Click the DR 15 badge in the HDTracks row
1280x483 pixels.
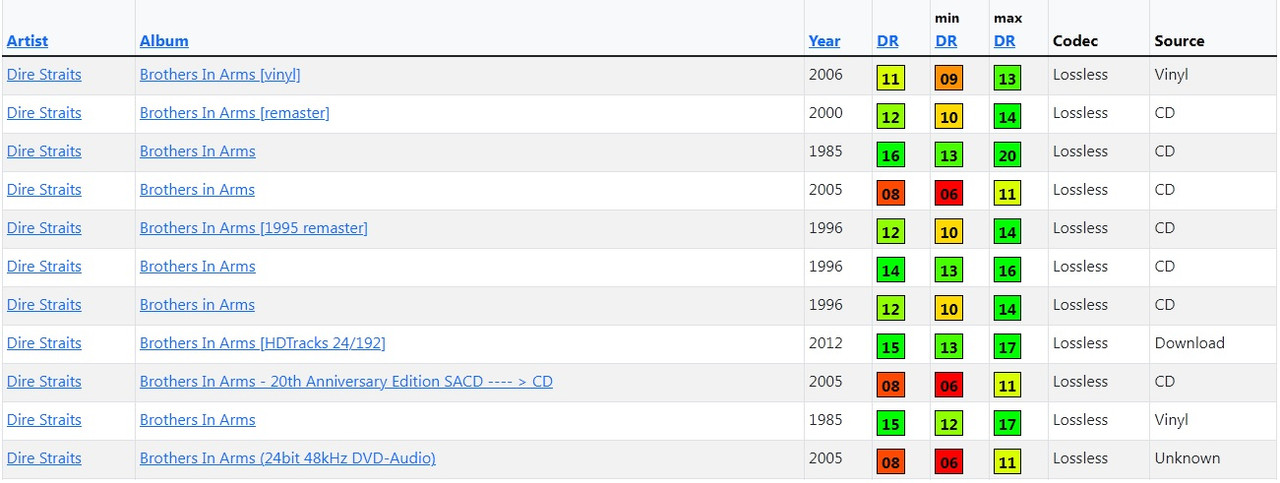coord(891,347)
